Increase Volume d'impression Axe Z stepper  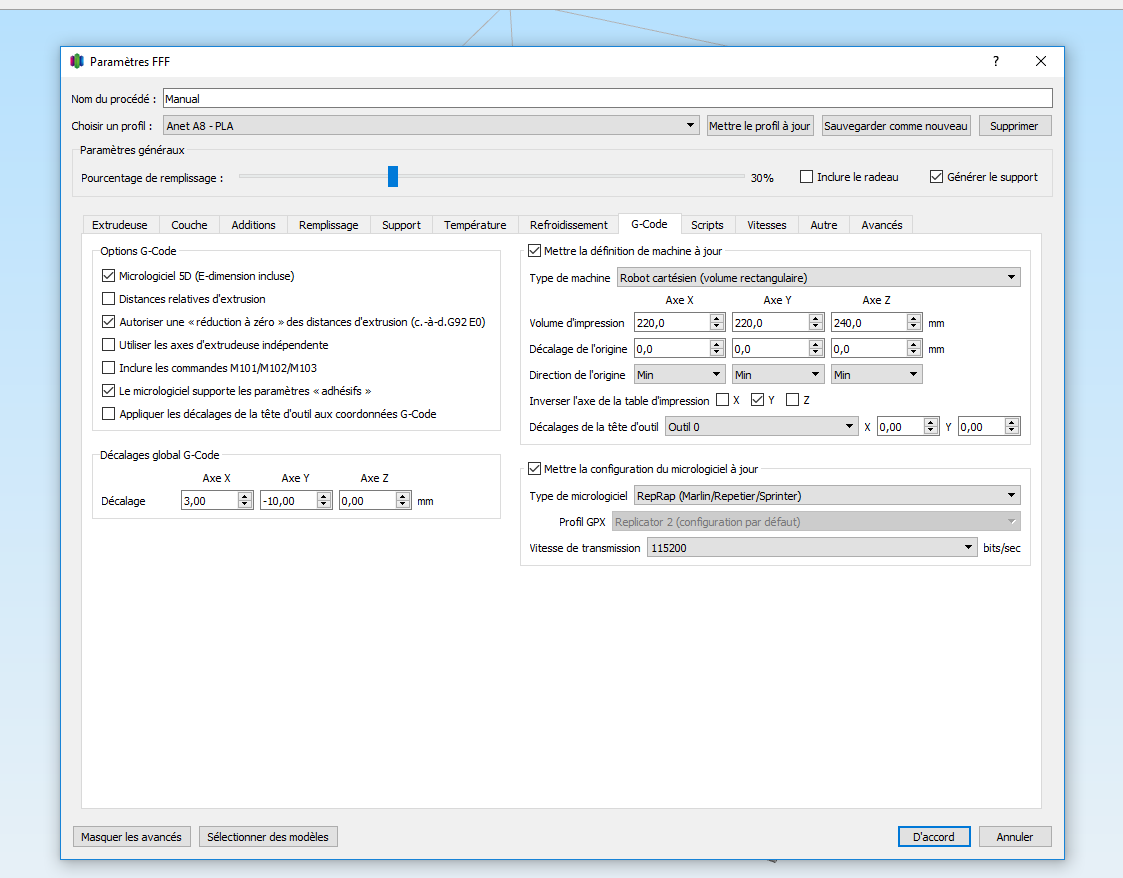click(913, 319)
